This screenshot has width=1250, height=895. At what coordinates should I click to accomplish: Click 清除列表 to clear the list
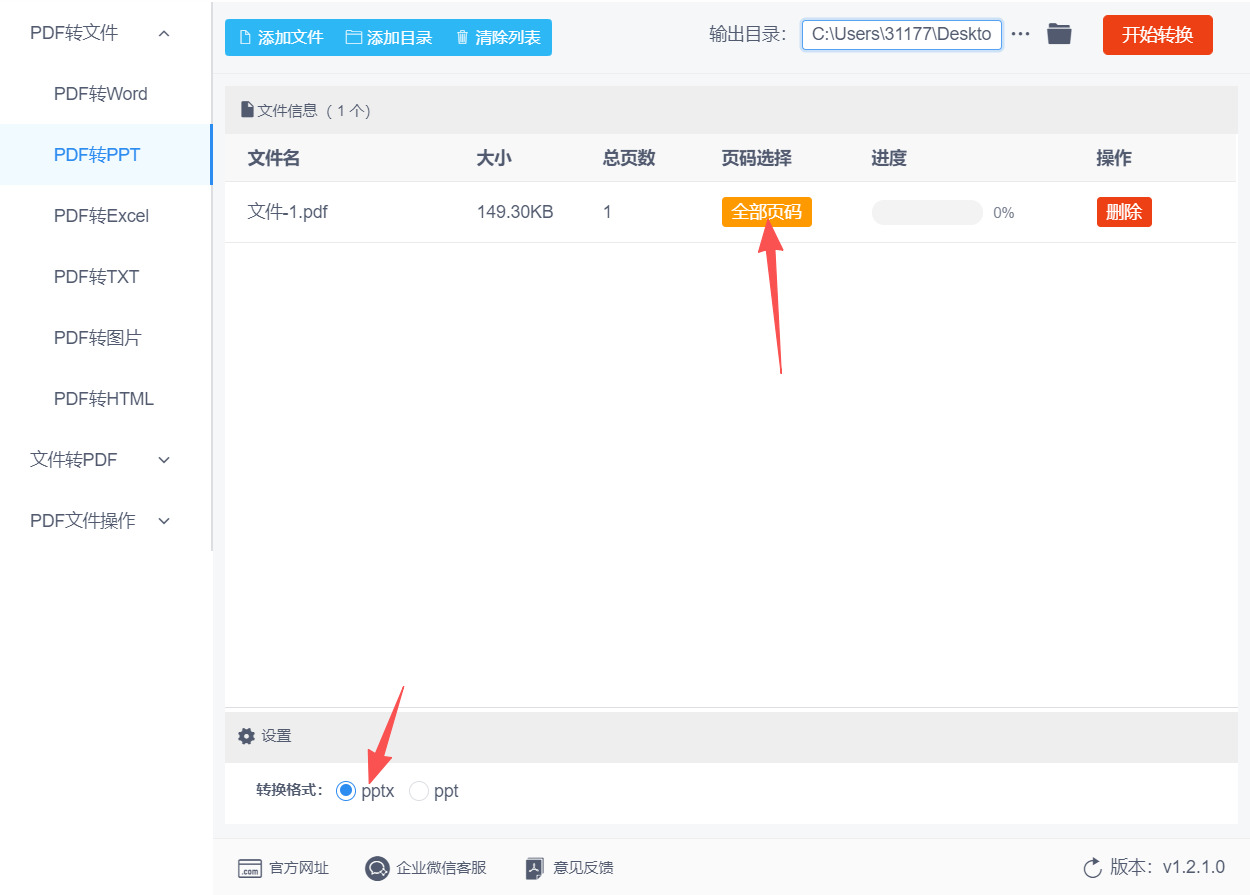point(498,38)
